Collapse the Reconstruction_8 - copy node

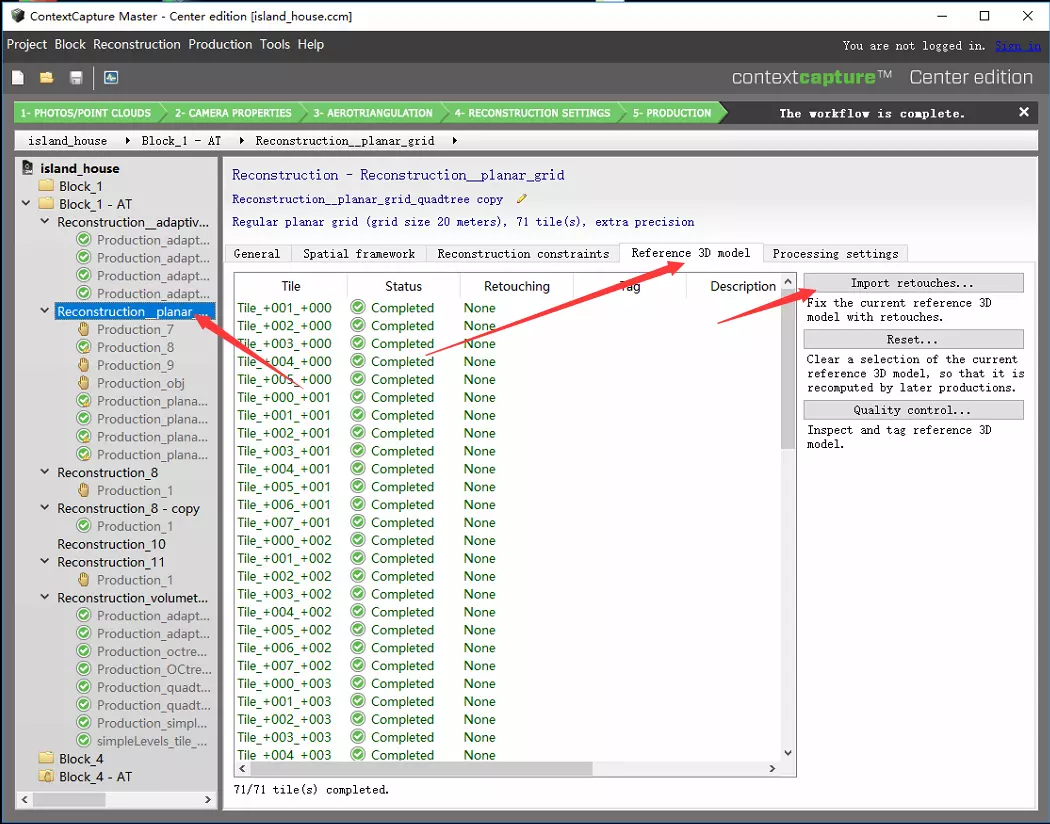[x=45, y=507]
